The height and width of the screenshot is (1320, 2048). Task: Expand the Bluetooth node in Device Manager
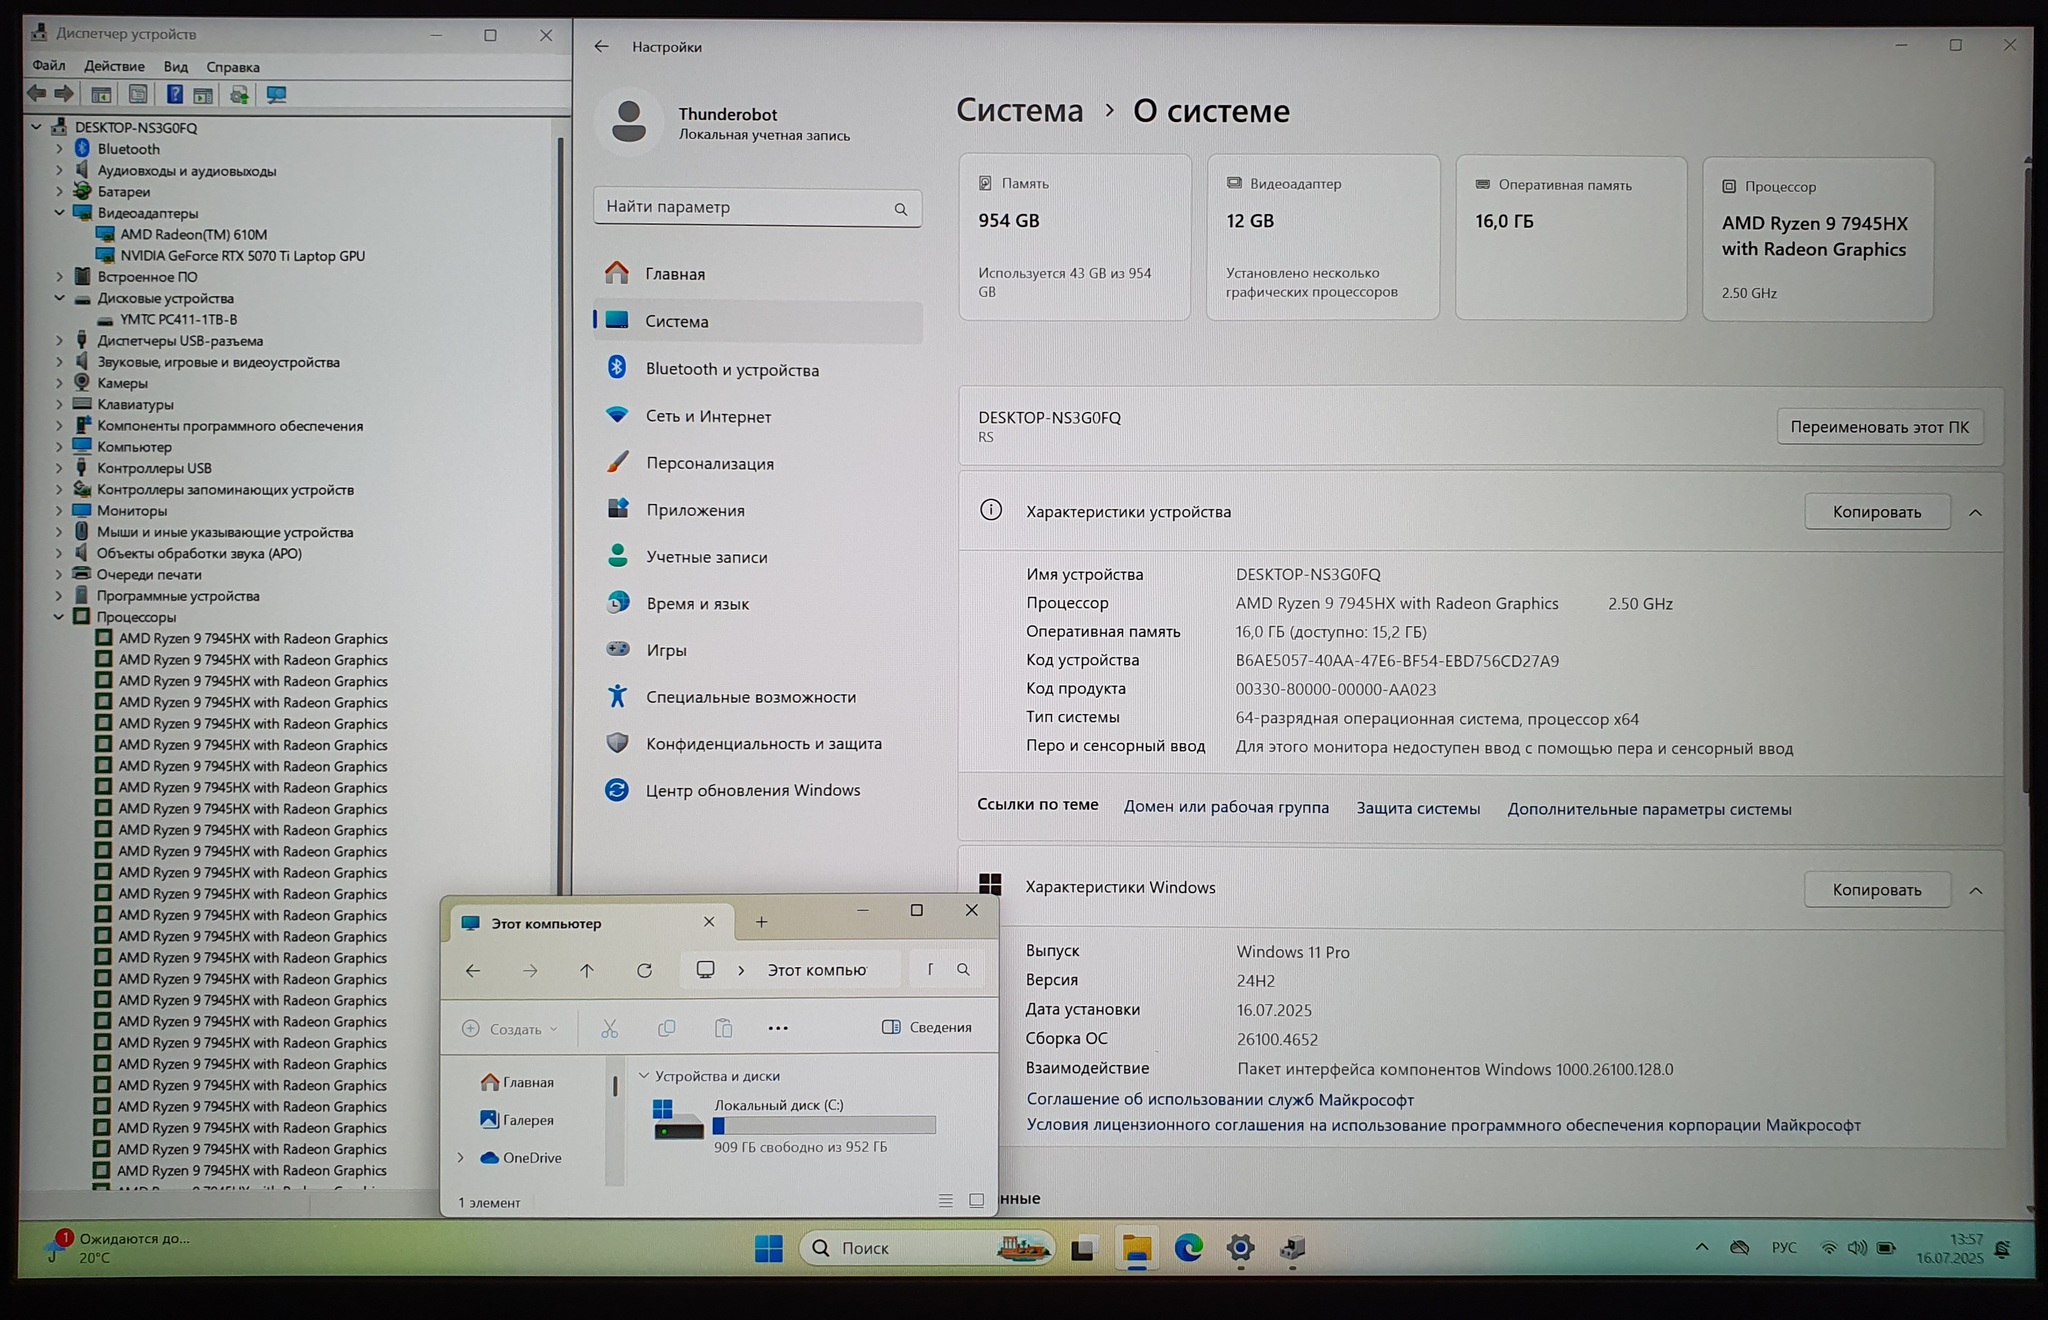(x=59, y=149)
